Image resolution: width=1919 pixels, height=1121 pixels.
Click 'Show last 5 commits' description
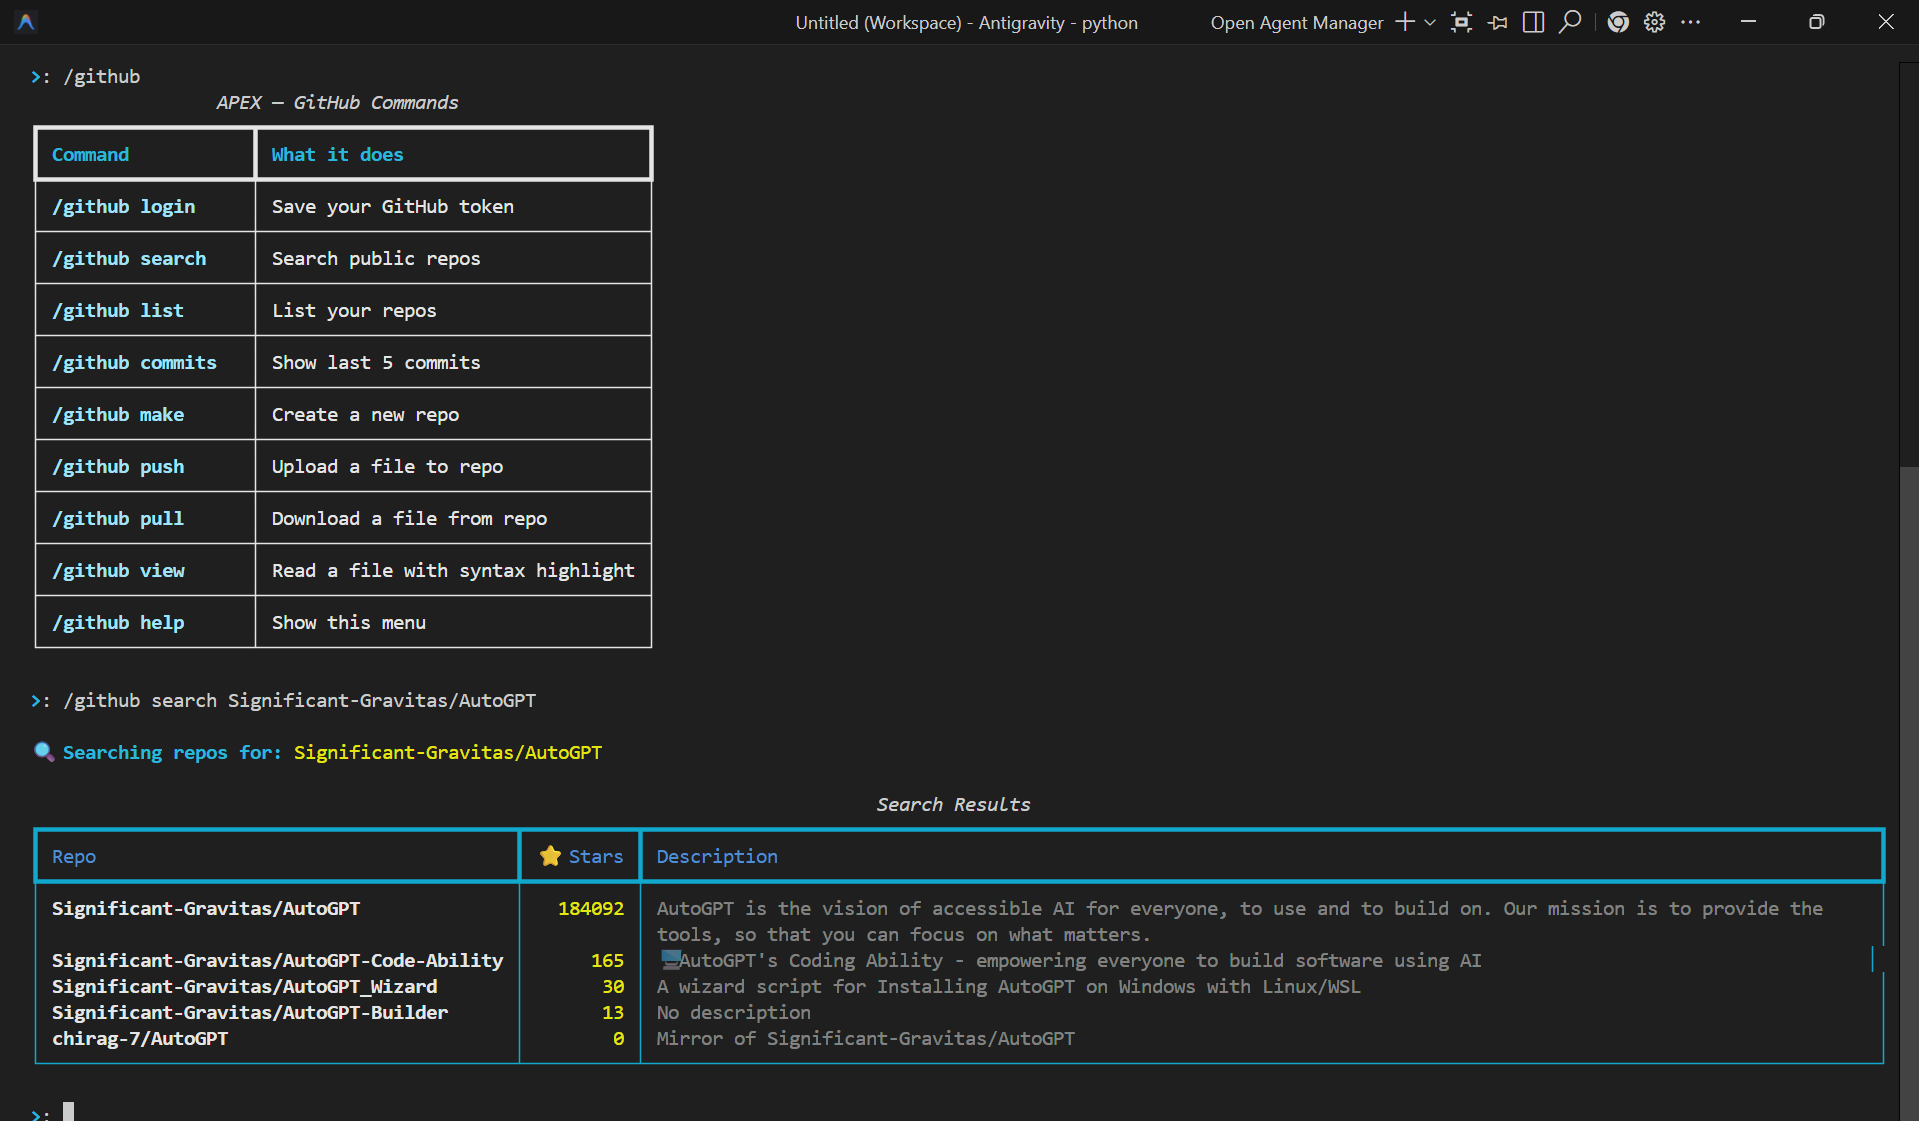tap(376, 362)
